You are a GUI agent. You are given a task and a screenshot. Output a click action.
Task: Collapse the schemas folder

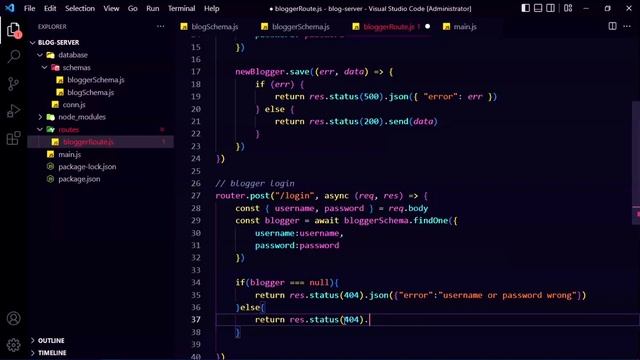tap(76, 67)
